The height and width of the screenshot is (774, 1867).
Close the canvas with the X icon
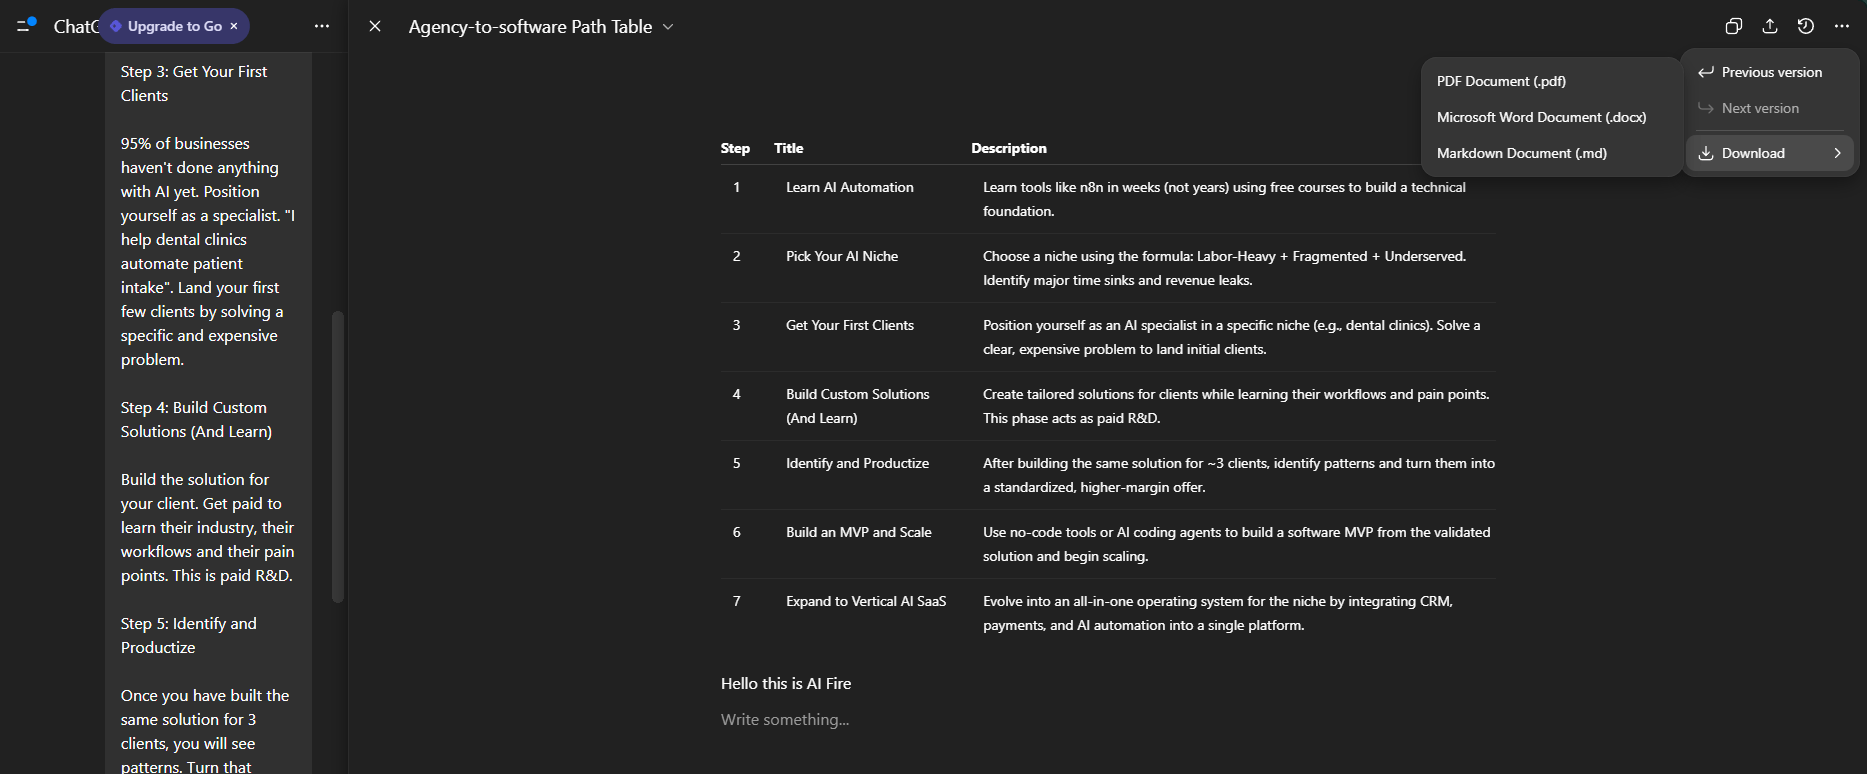[x=375, y=27]
